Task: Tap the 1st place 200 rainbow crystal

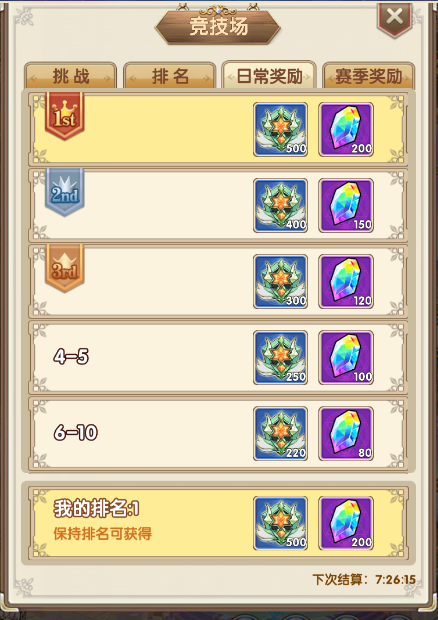Action: coord(346,129)
